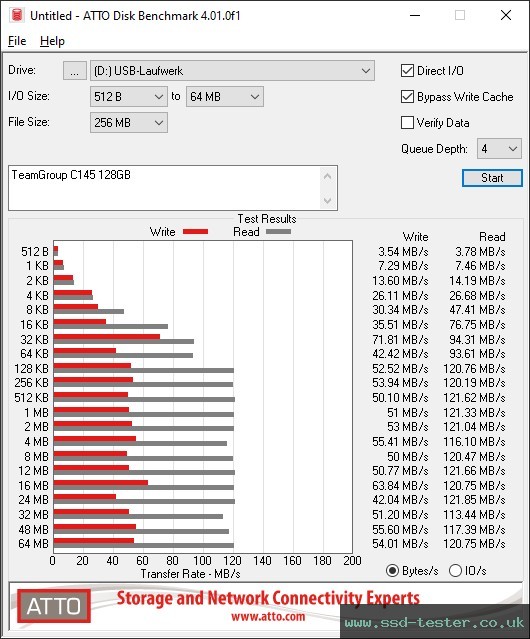This screenshot has height=639, width=530.
Task: Click the 24 MB read value 121.85 MB/s
Action: coord(475,500)
